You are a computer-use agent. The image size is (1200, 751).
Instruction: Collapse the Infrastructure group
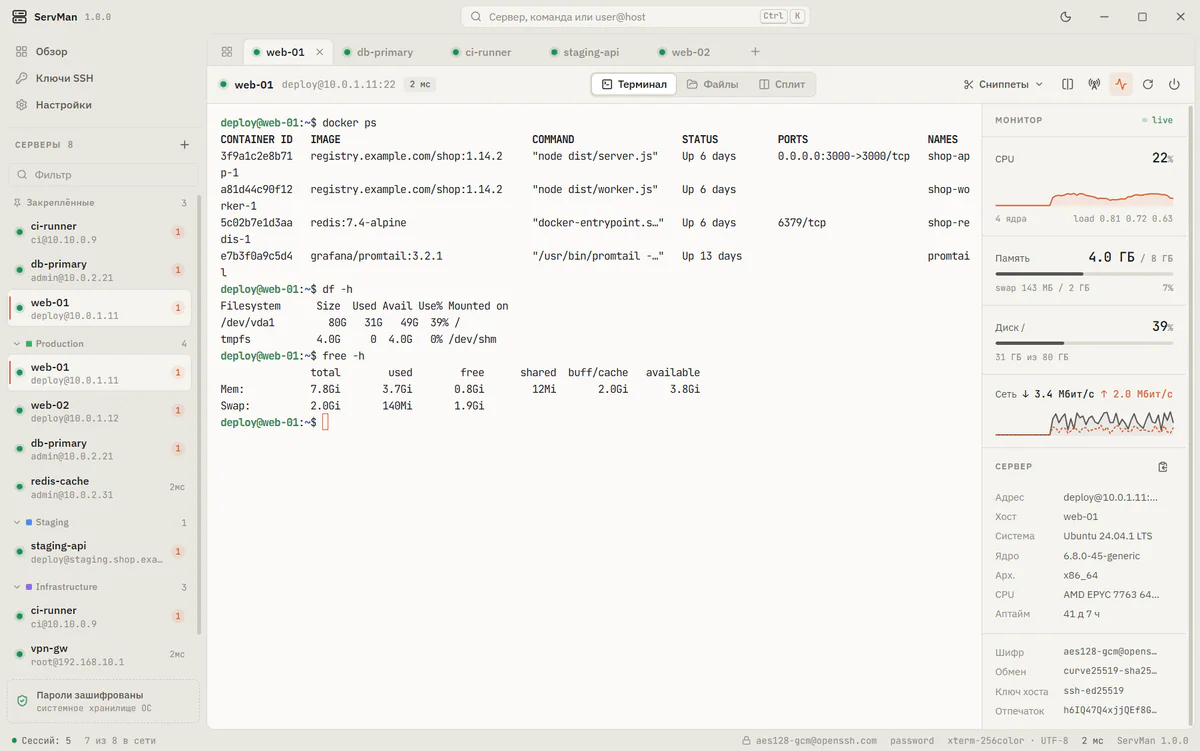(100, 587)
